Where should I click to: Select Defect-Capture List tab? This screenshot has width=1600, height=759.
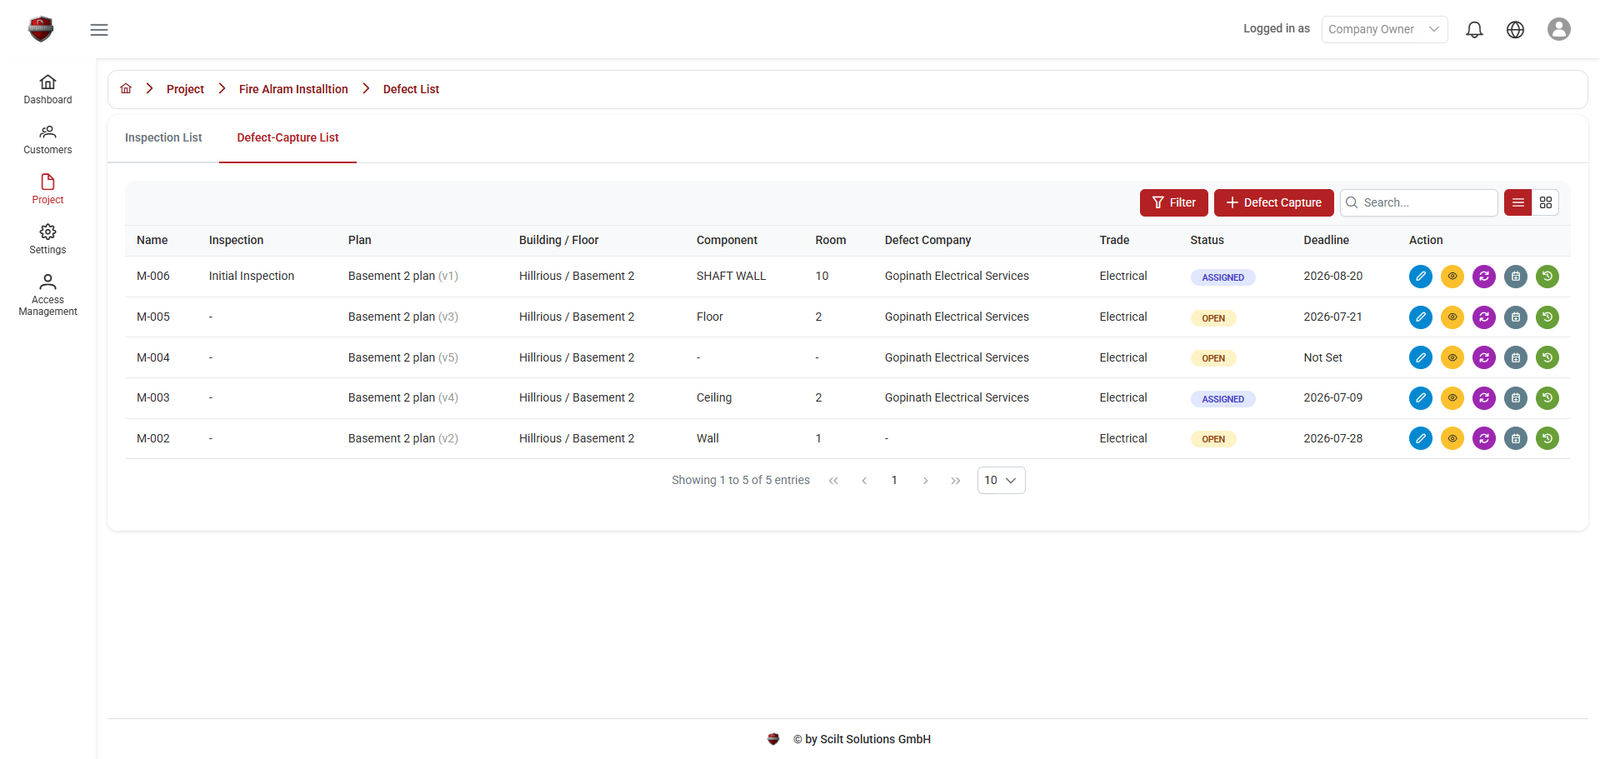pos(288,138)
